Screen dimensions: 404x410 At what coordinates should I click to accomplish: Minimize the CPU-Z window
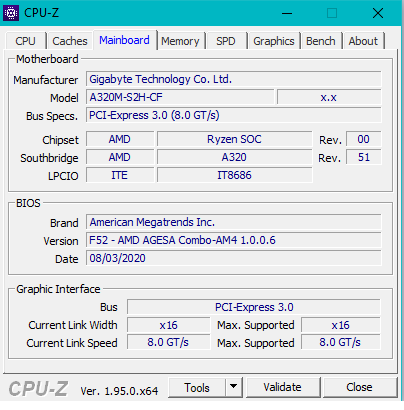click(x=287, y=13)
